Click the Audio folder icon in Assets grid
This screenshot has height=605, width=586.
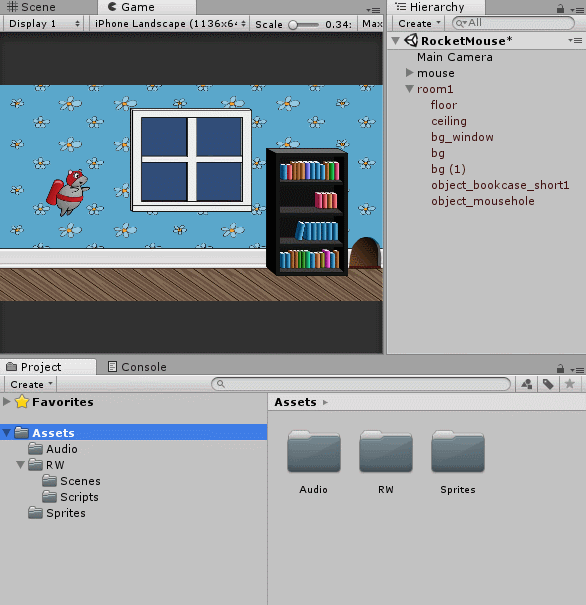point(314,451)
